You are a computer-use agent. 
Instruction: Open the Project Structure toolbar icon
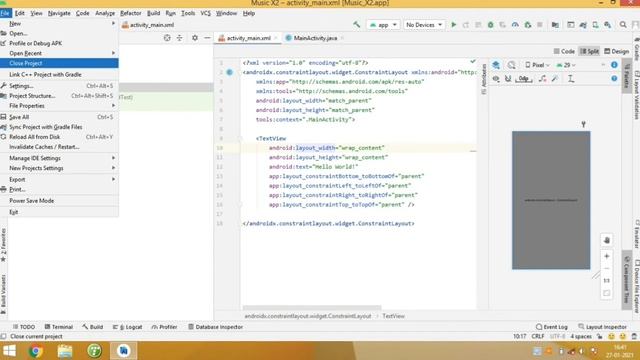click(555, 25)
